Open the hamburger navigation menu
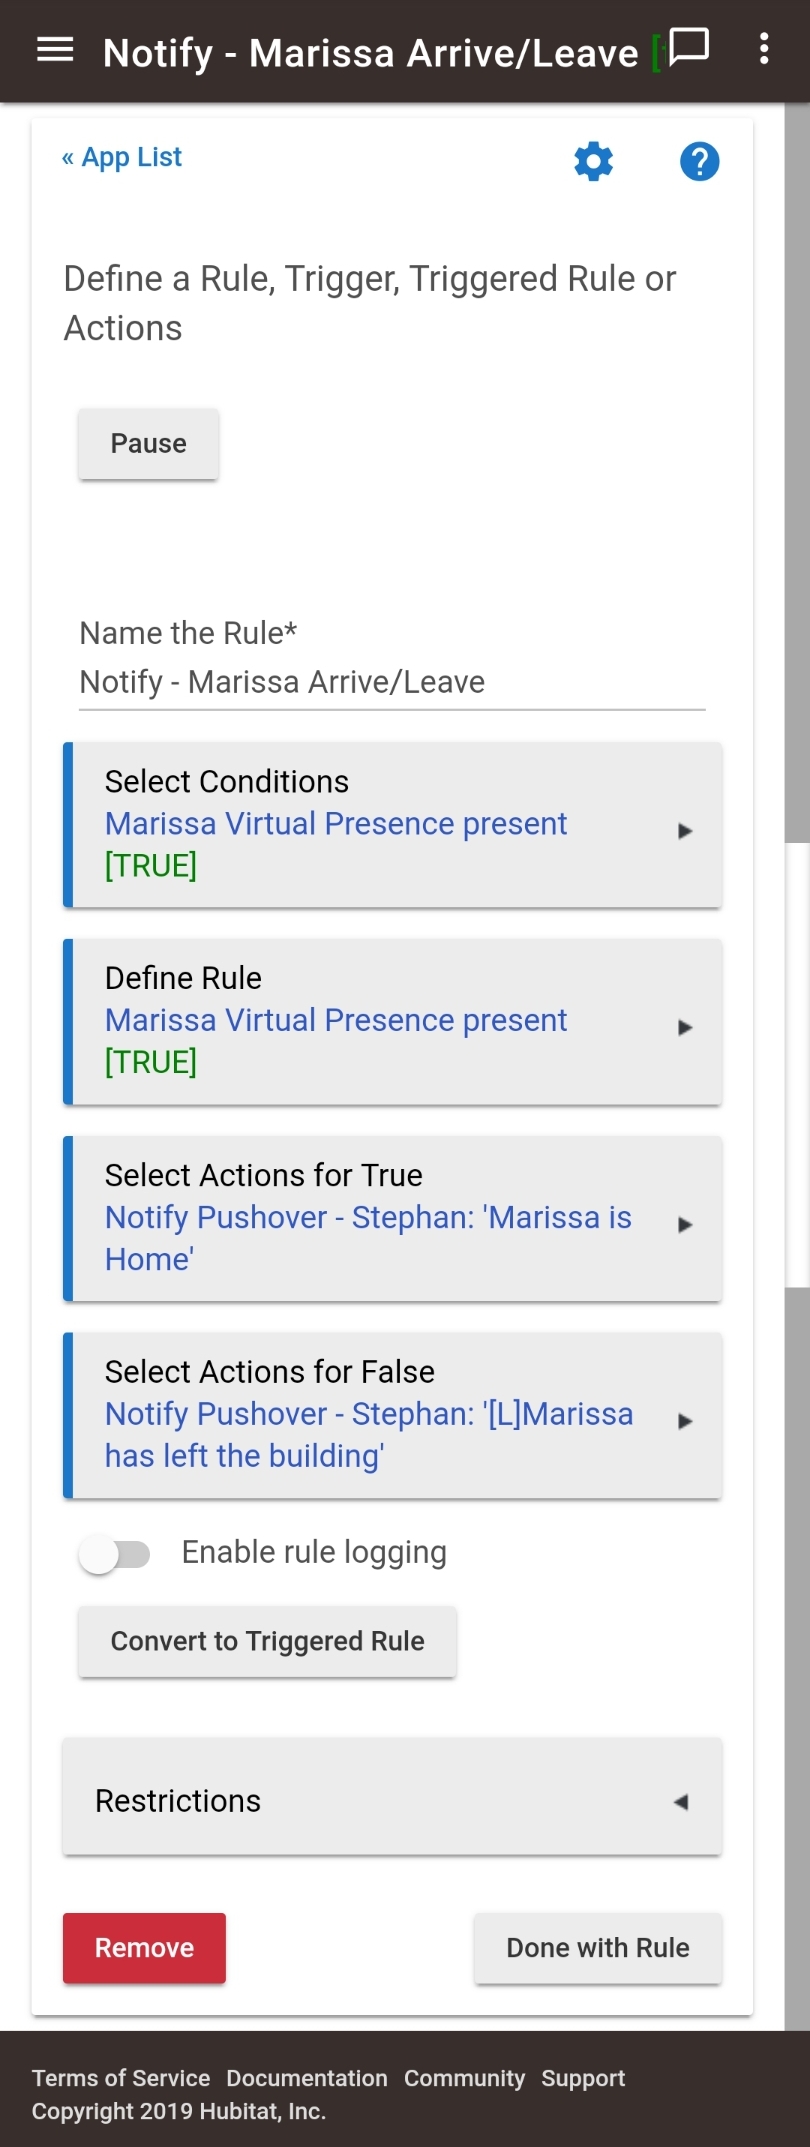The height and width of the screenshot is (2147, 810). [55, 49]
